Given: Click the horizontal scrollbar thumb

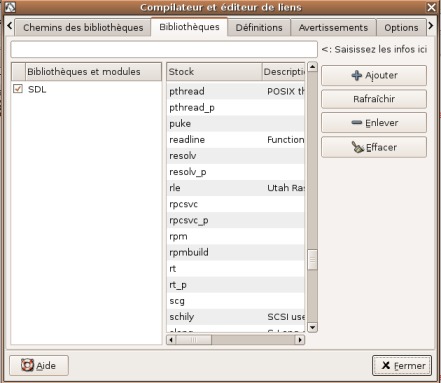Looking at the screenshot, I should point(193,340).
